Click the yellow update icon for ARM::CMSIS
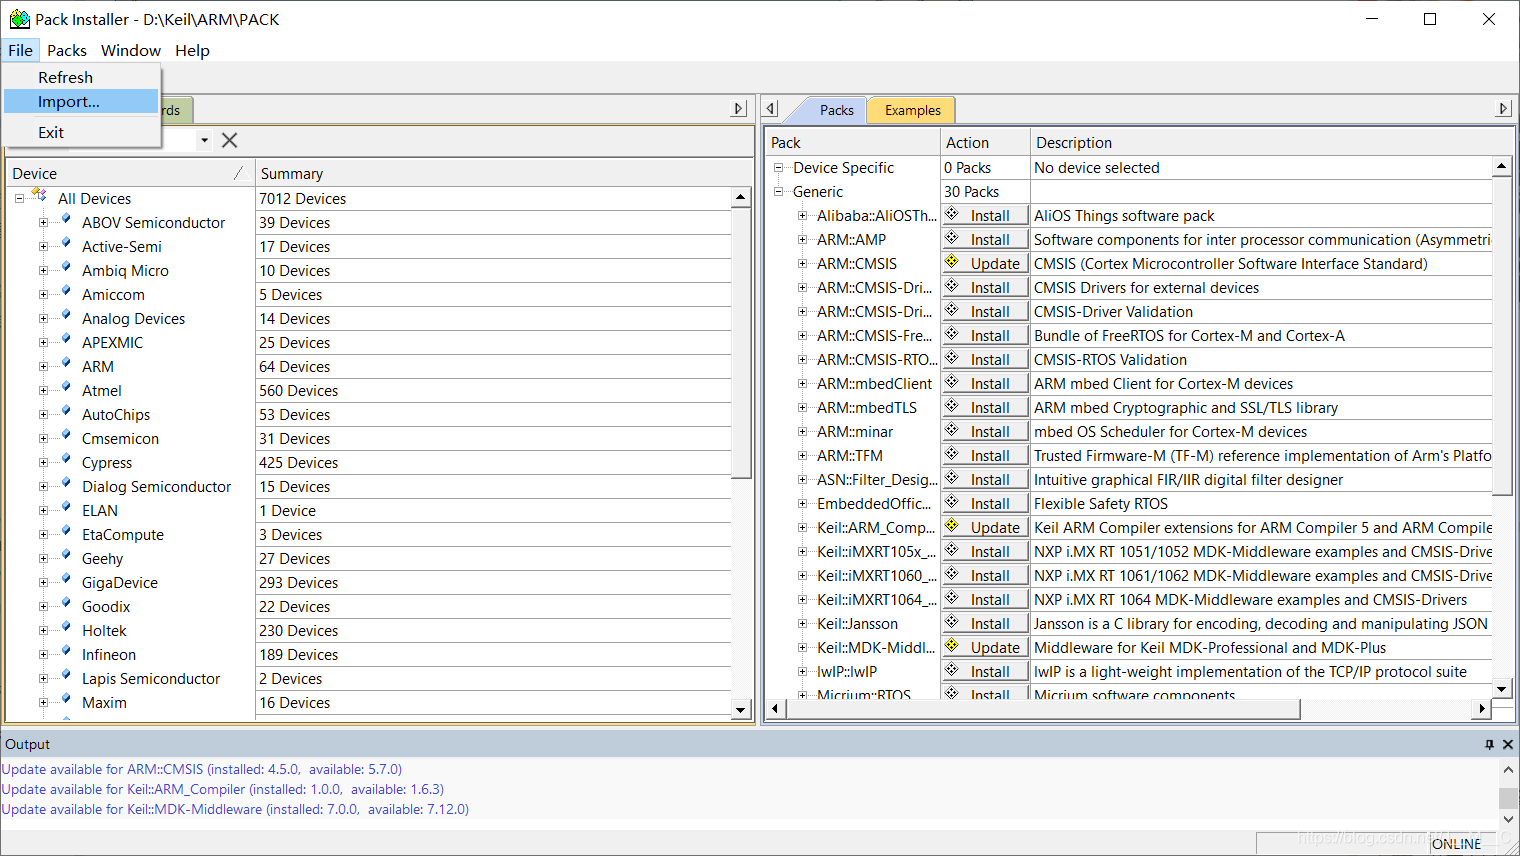 point(952,263)
